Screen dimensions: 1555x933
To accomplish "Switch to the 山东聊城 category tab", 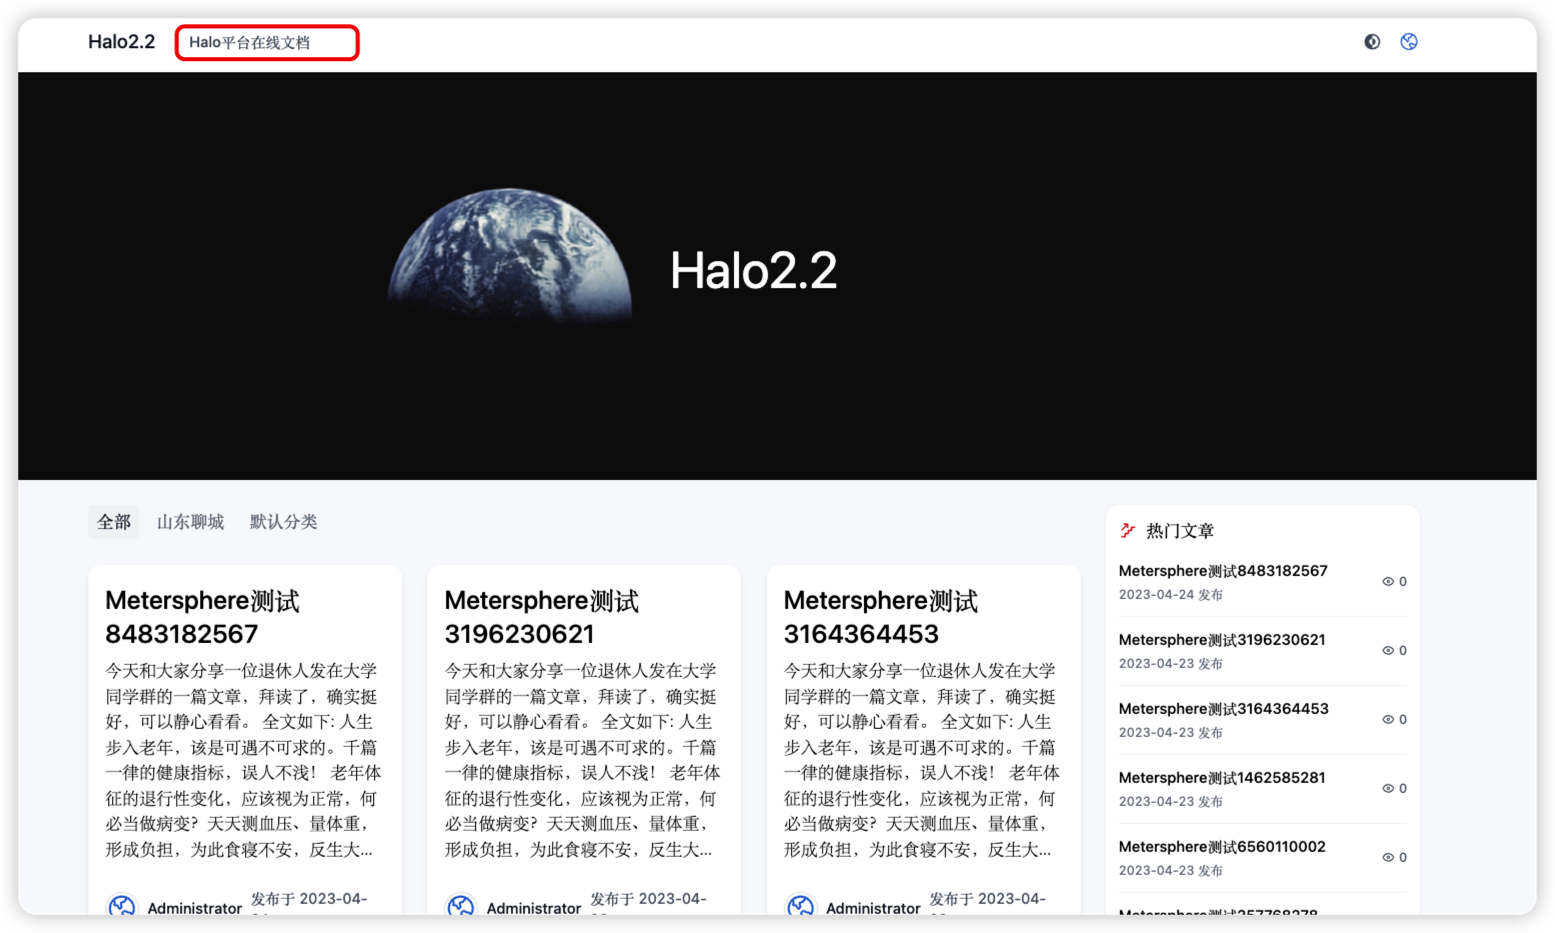I will (x=190, y=521).
